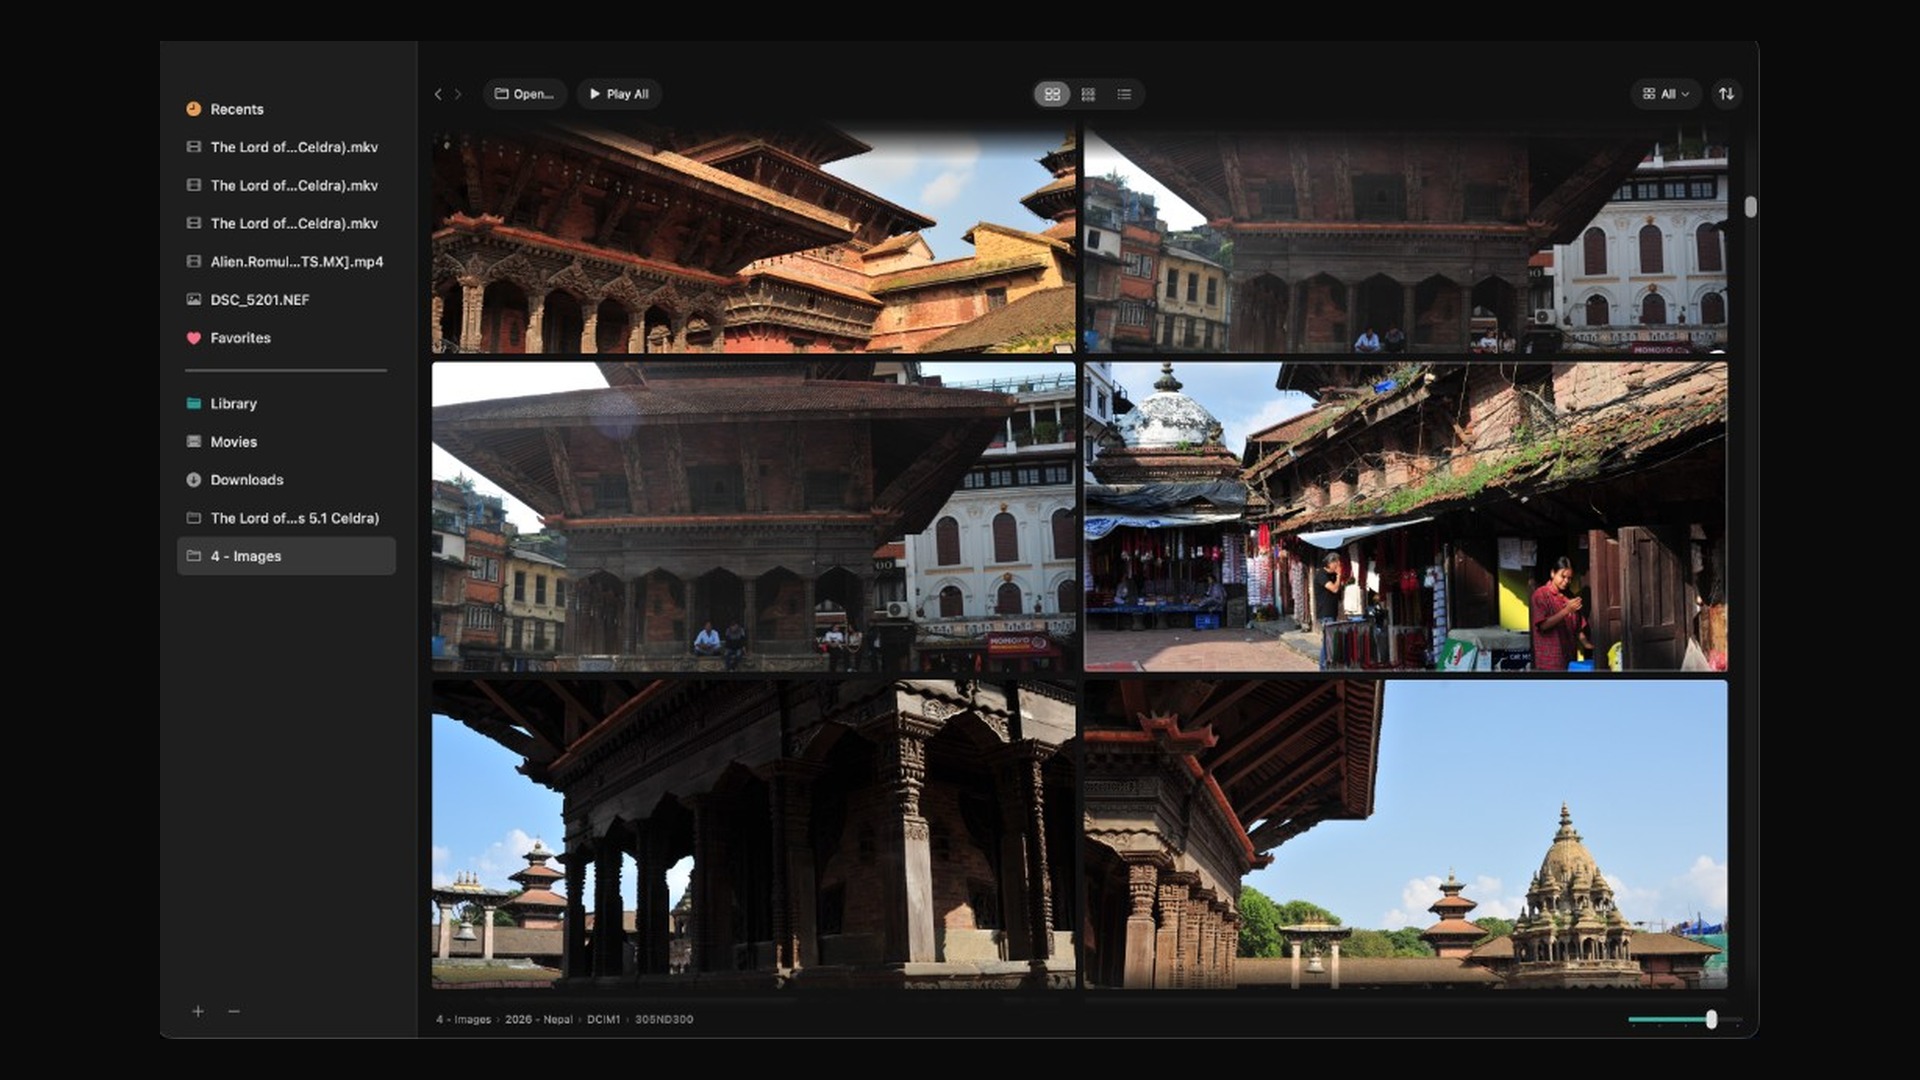
Task: Go forward with the right arrow
Action: pos(458,94)
